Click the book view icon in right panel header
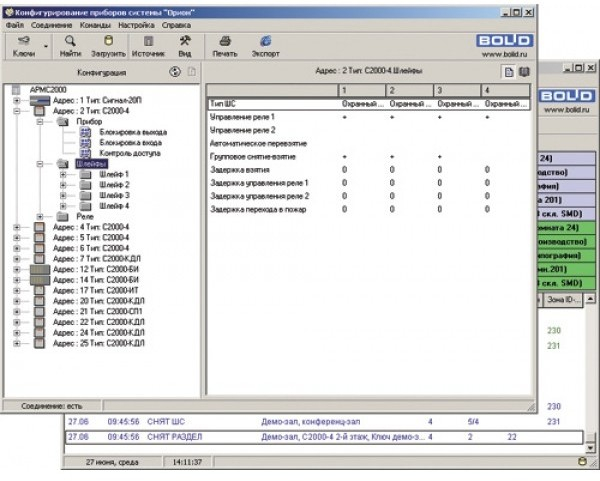Viewport: 600px width, 481px height. click(522, 72)
